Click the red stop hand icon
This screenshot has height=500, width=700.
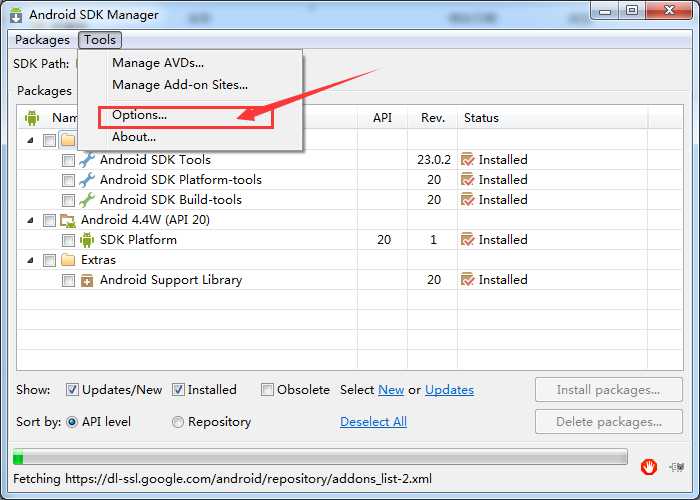(649, 467)
